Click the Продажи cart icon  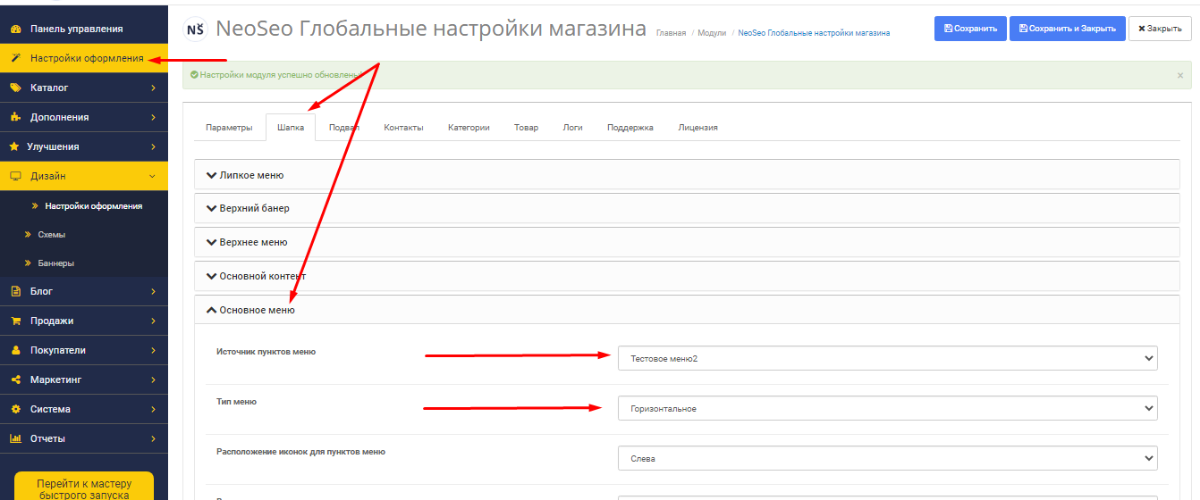click(x=15, y=321)
